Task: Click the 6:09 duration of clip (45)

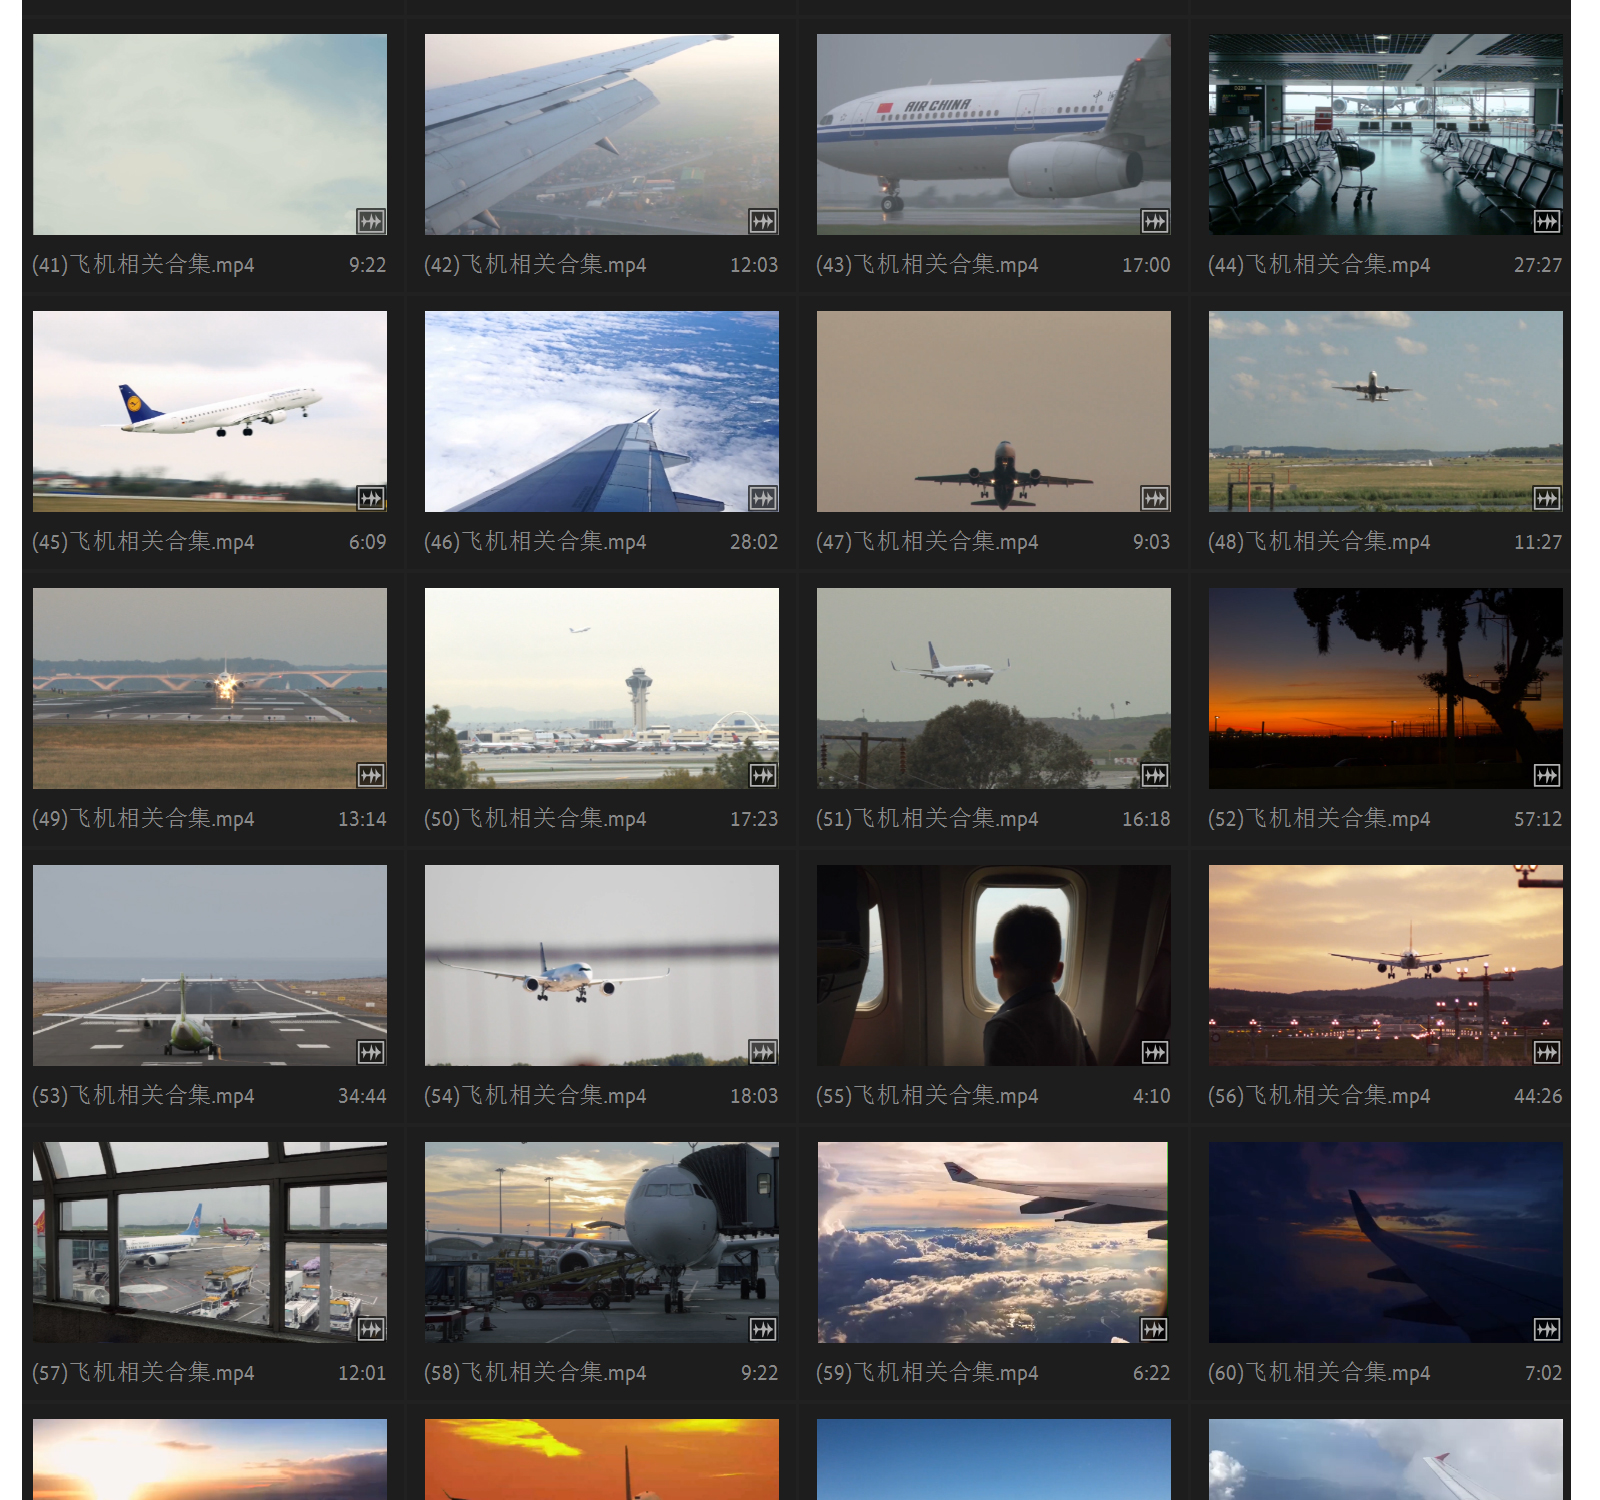Action: pos(367,542)
